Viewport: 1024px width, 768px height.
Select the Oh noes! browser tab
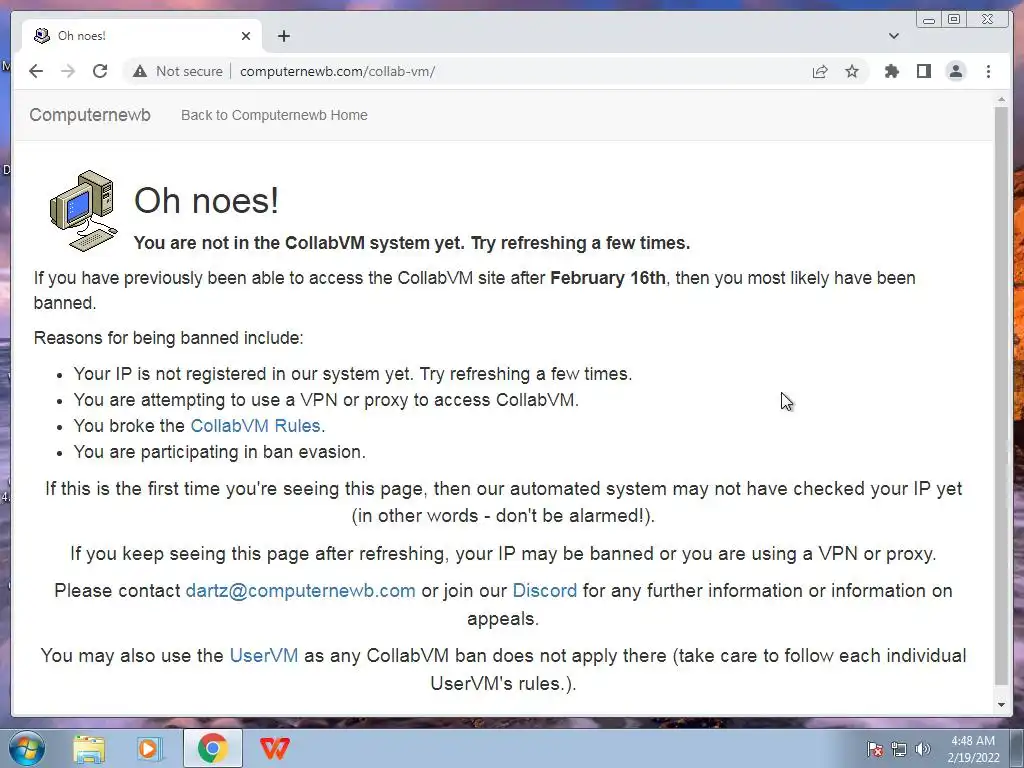(x=142, y=36)
